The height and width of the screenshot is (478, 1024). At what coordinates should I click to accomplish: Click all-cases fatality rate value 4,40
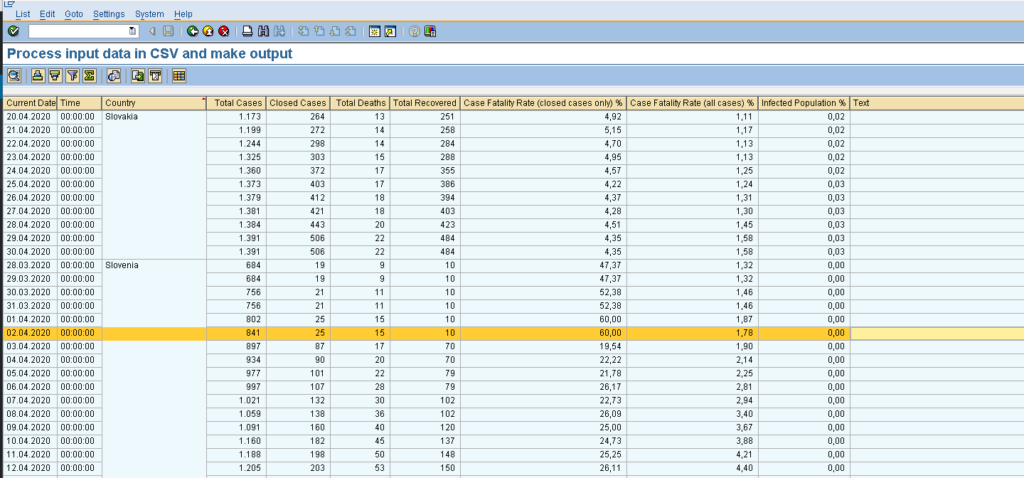coord(692,468)
